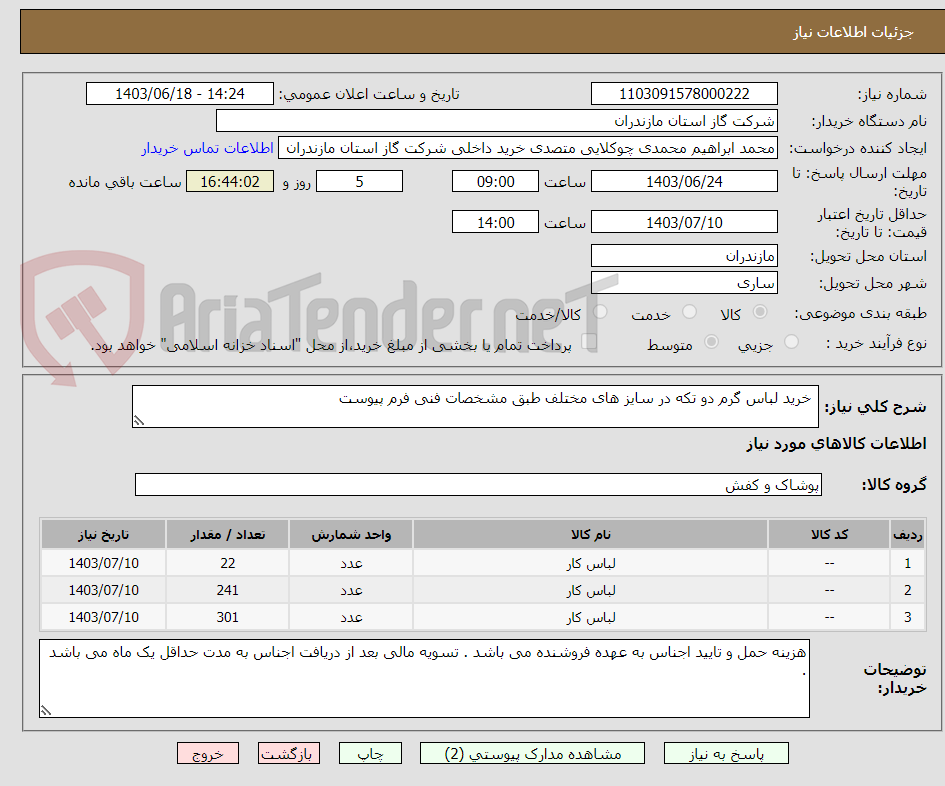Click the announcement date field 1403/06/18 - 14:24
945x786 pixels.
click(x=180, y=94)
